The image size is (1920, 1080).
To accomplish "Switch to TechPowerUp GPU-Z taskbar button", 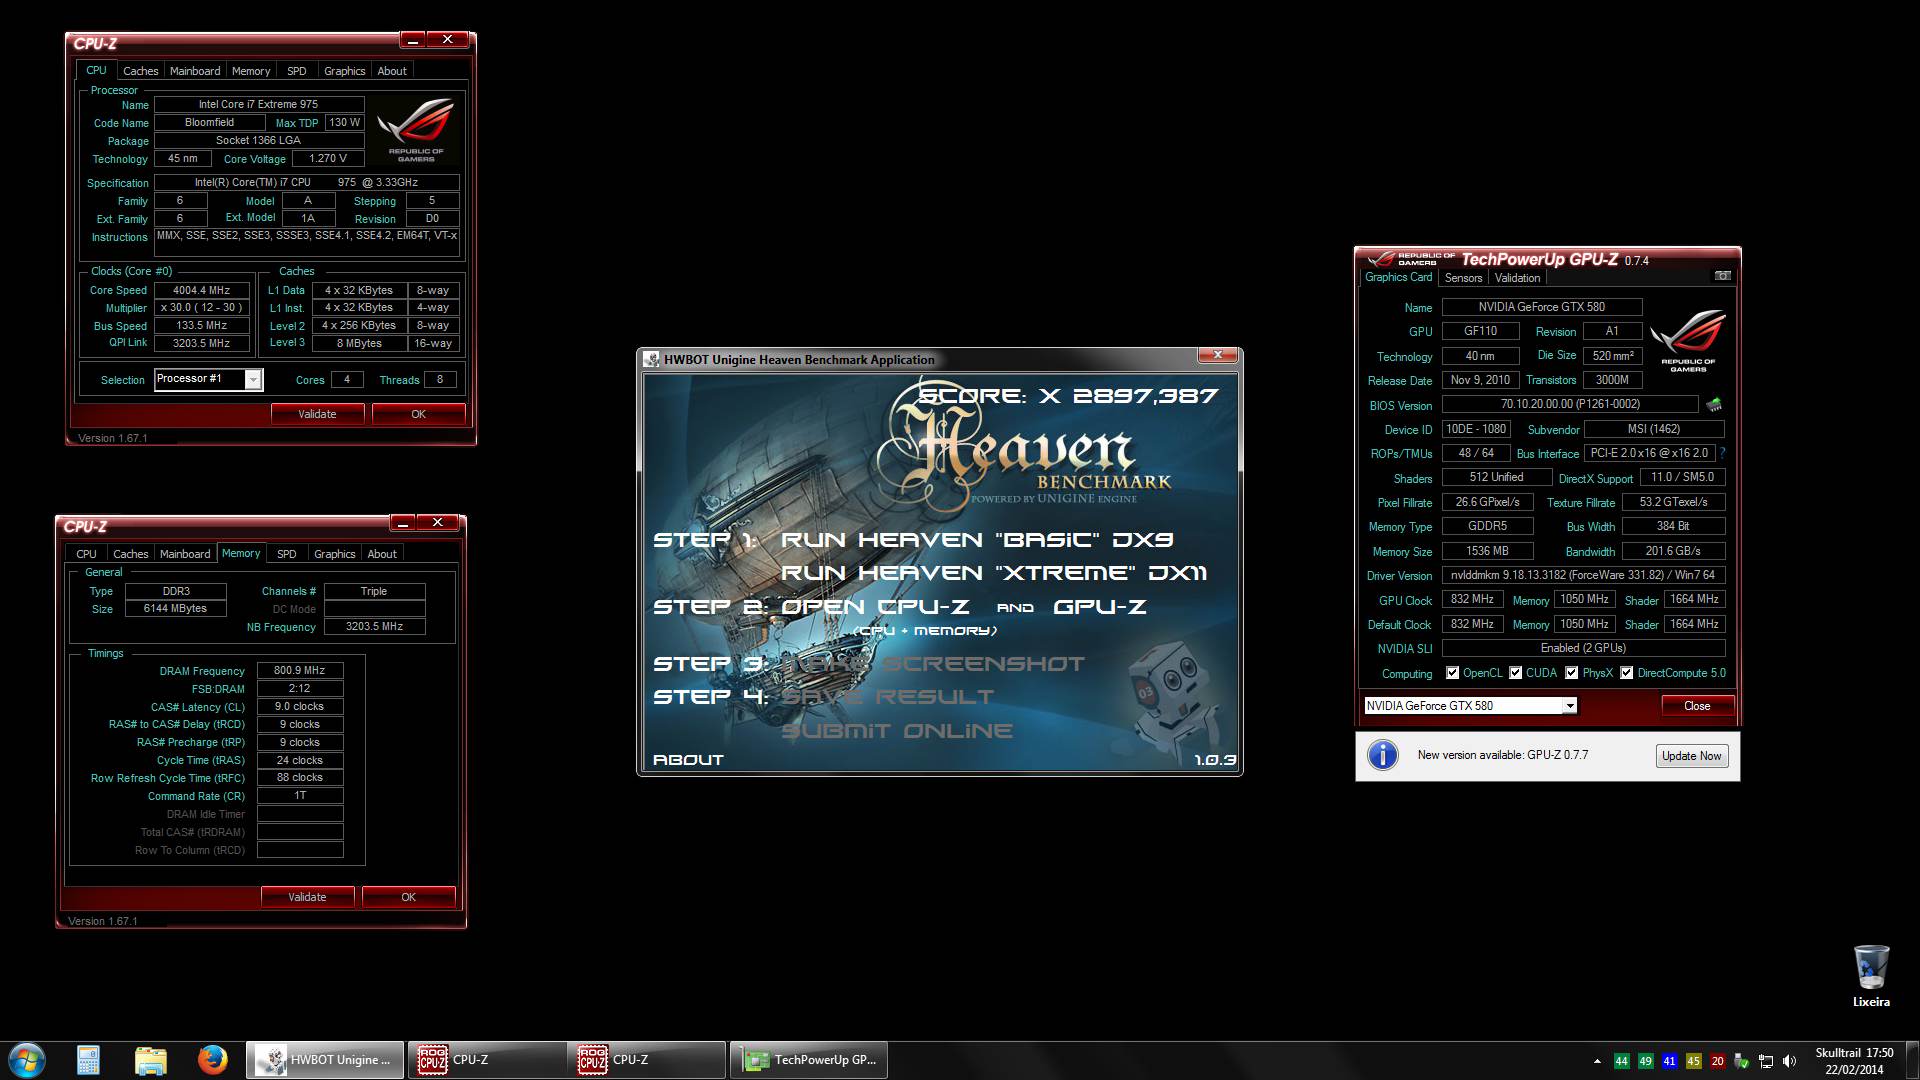I will click(809, 1060).
